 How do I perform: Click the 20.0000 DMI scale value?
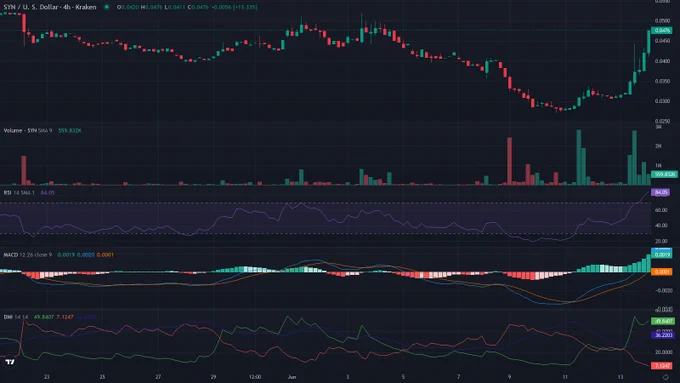tap(664, 352)
